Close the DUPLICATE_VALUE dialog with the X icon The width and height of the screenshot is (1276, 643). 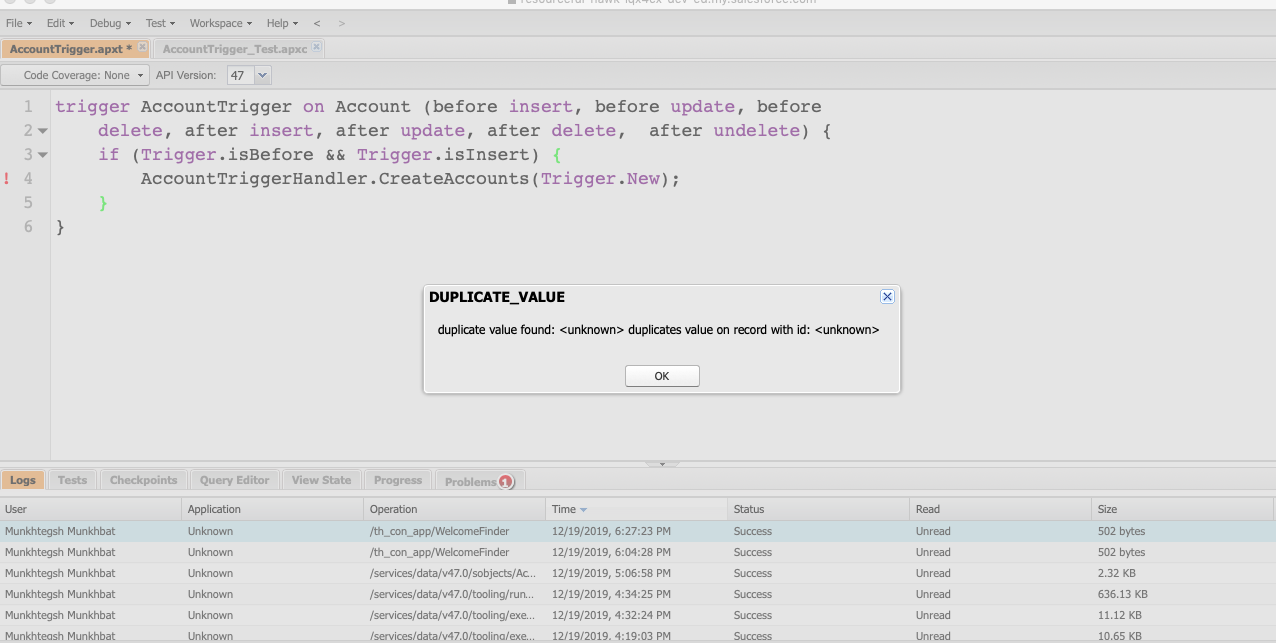(x=886, y=297)
